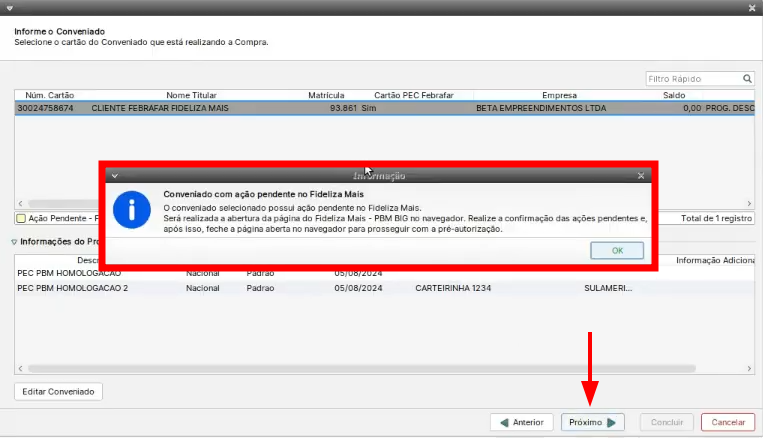Click the magnifier icon in Filtro Rápido
763x438 pixels.
pos(747,78)
